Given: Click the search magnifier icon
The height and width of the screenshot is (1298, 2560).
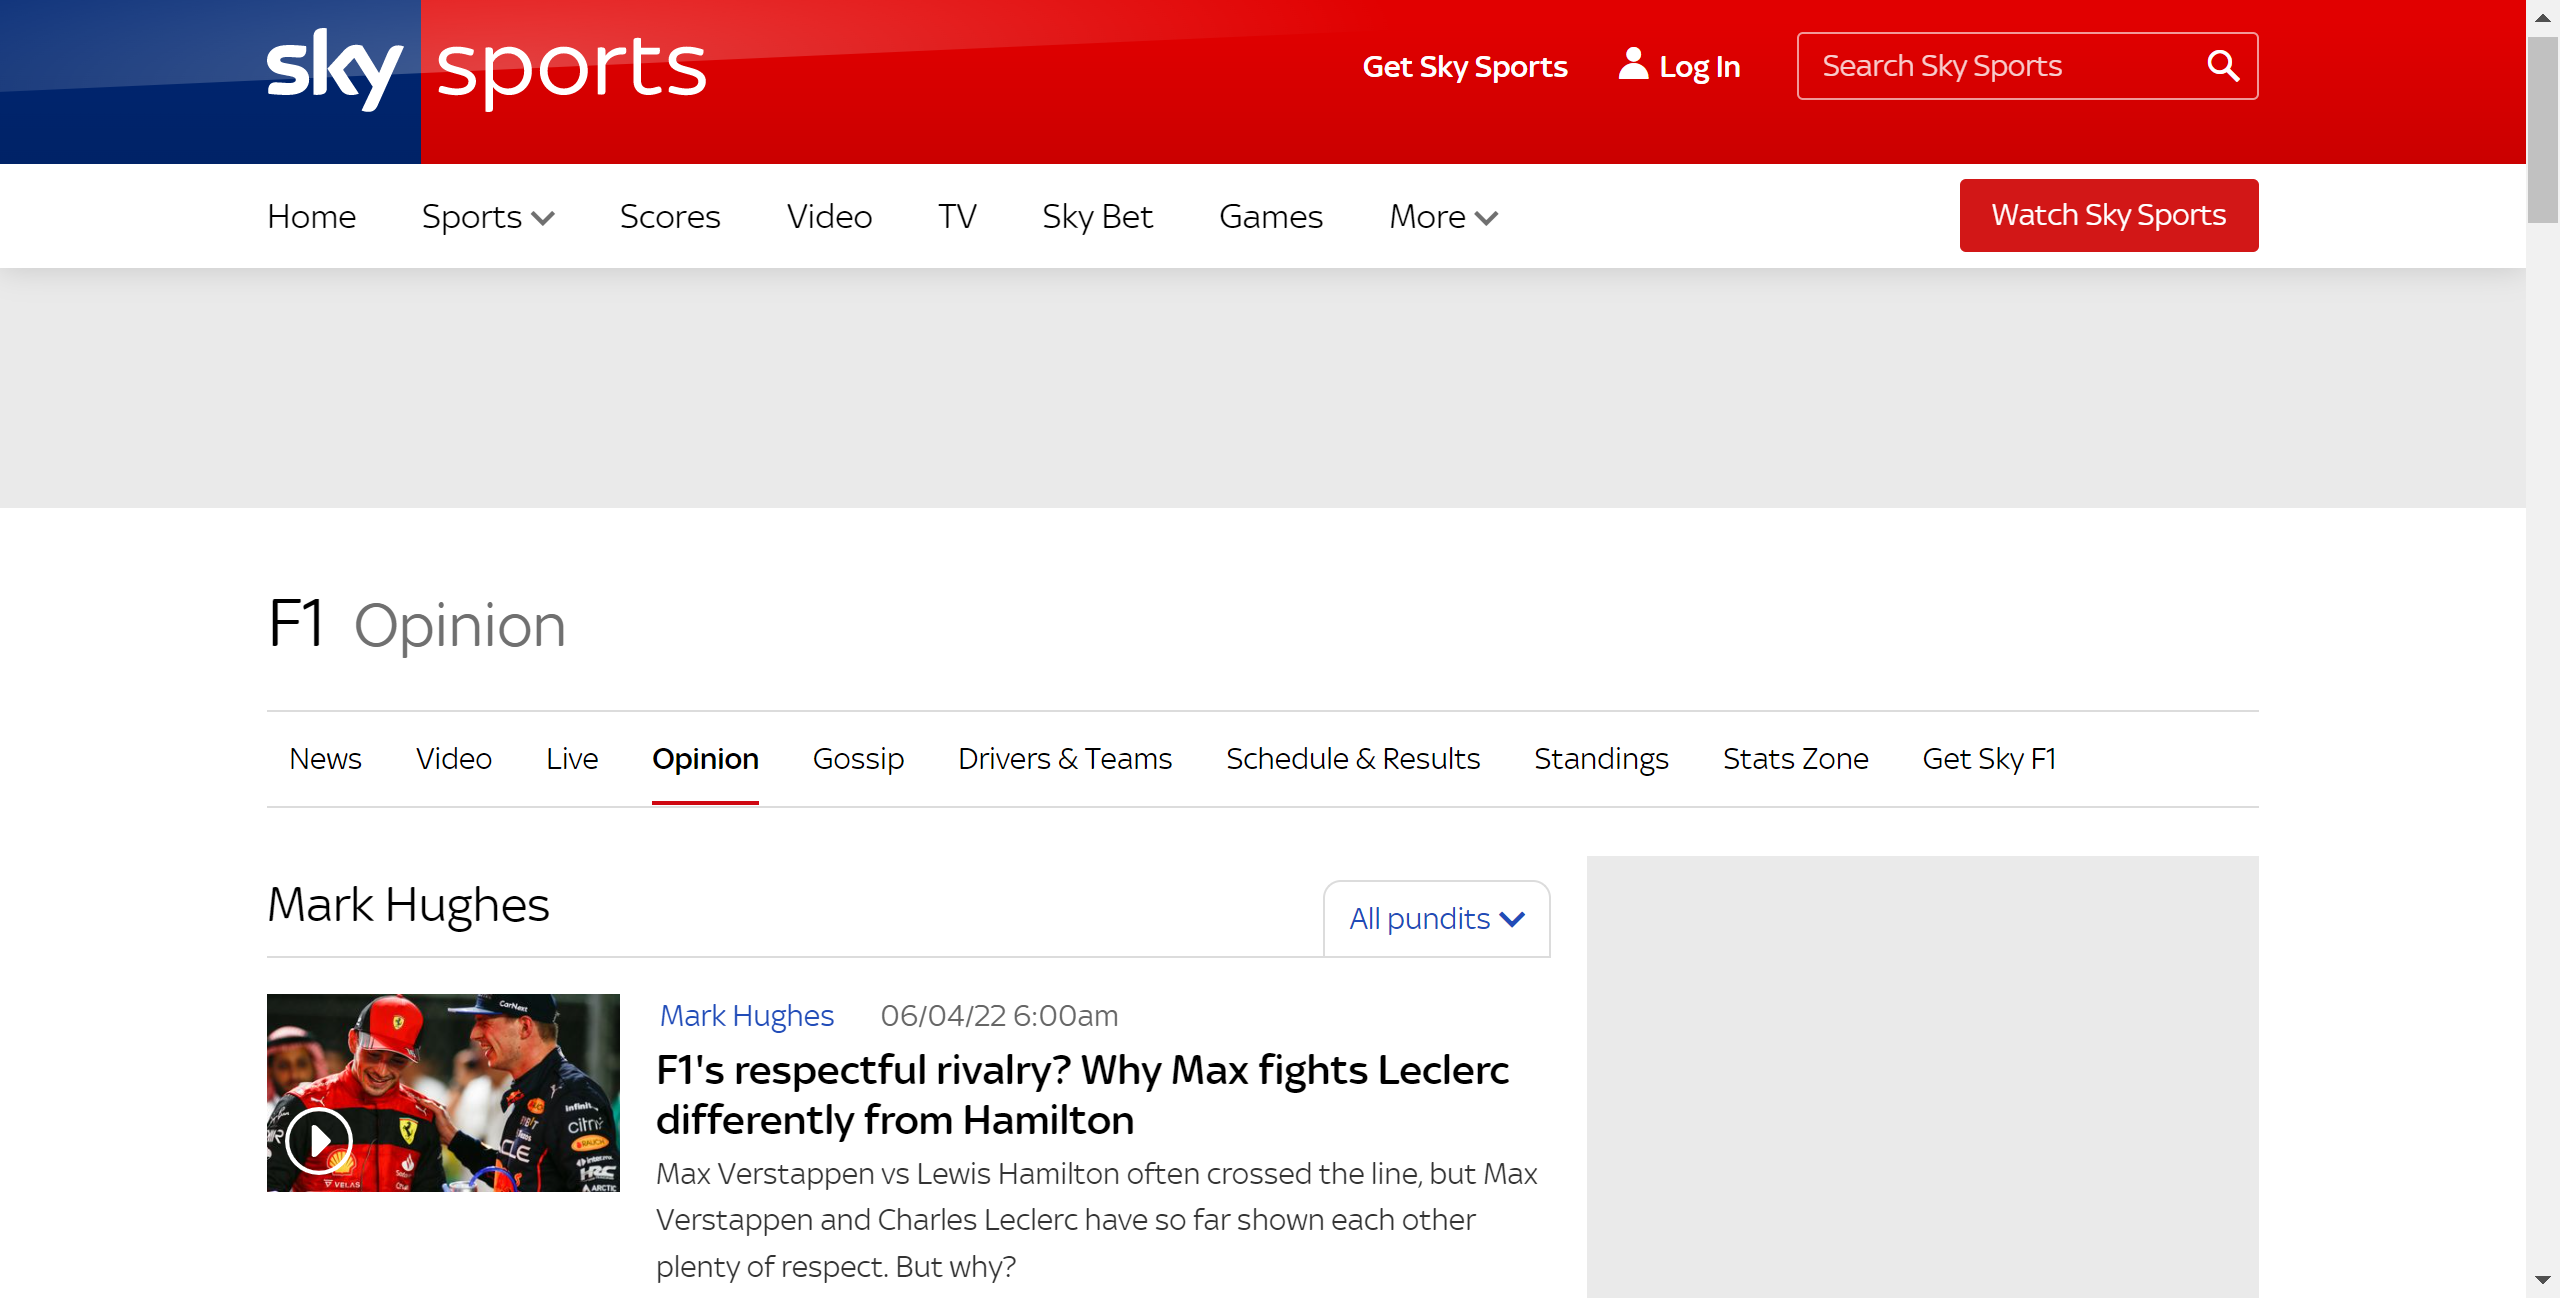Looking at the screenshot, I should (2222, 66).
